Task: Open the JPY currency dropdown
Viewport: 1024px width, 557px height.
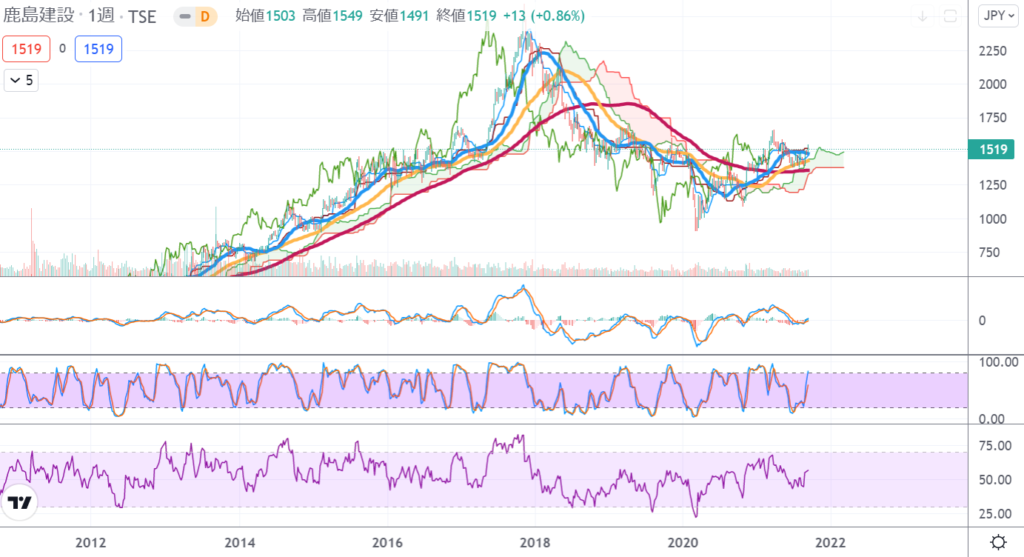Action: point(999,16)
